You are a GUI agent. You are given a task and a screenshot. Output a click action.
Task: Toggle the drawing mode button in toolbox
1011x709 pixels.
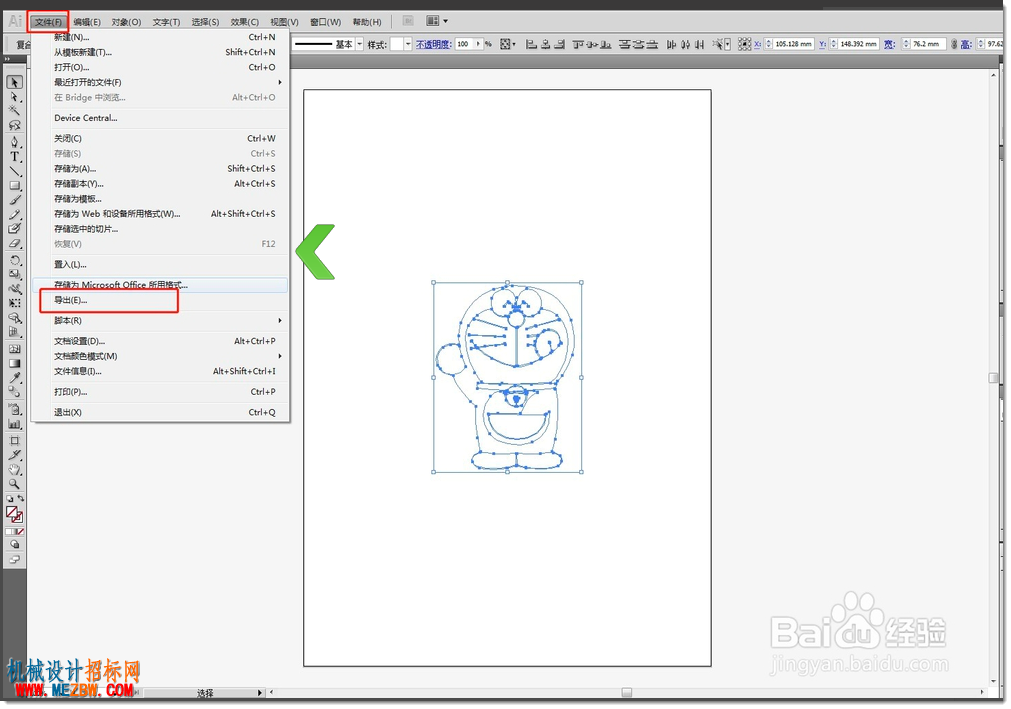coord(14,545)
